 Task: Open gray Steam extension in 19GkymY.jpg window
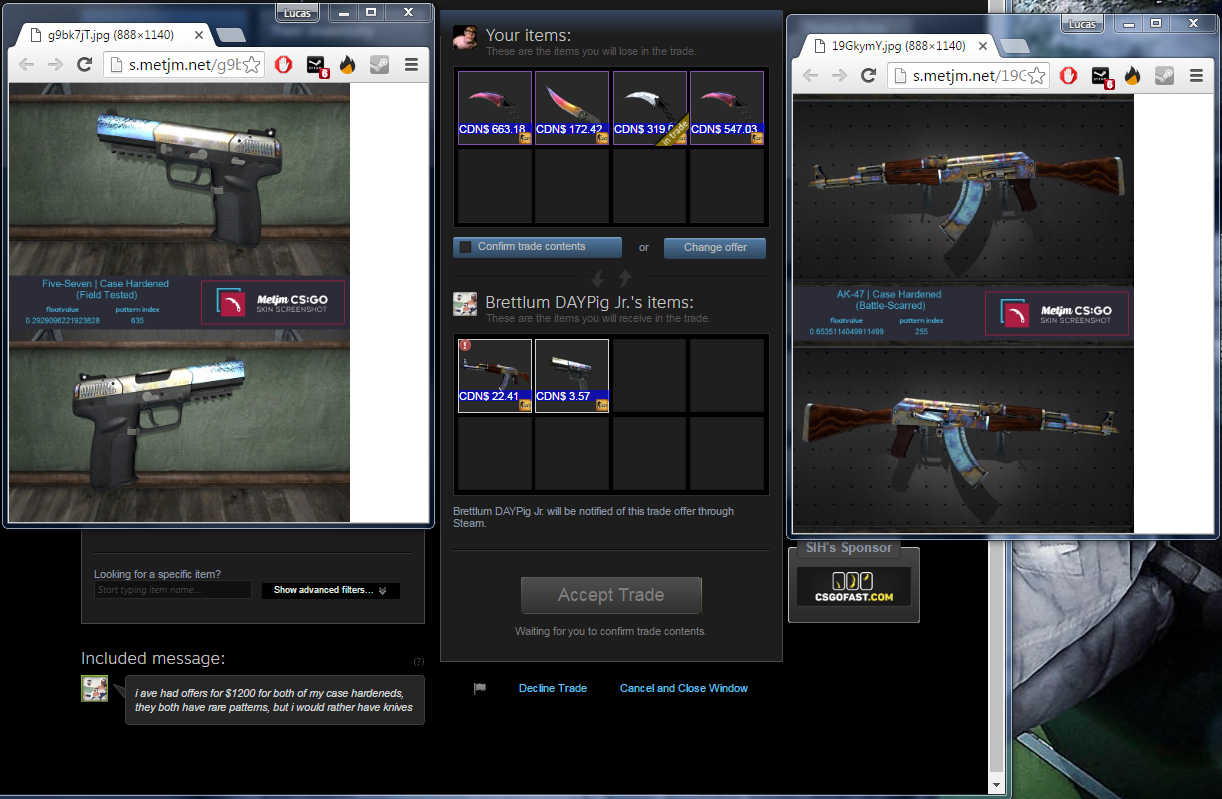(x=1164, y=75)
